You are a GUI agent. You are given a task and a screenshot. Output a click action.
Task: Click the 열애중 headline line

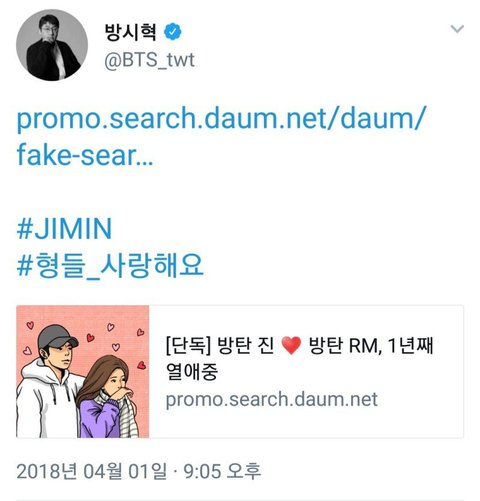[x=192, y=371]
